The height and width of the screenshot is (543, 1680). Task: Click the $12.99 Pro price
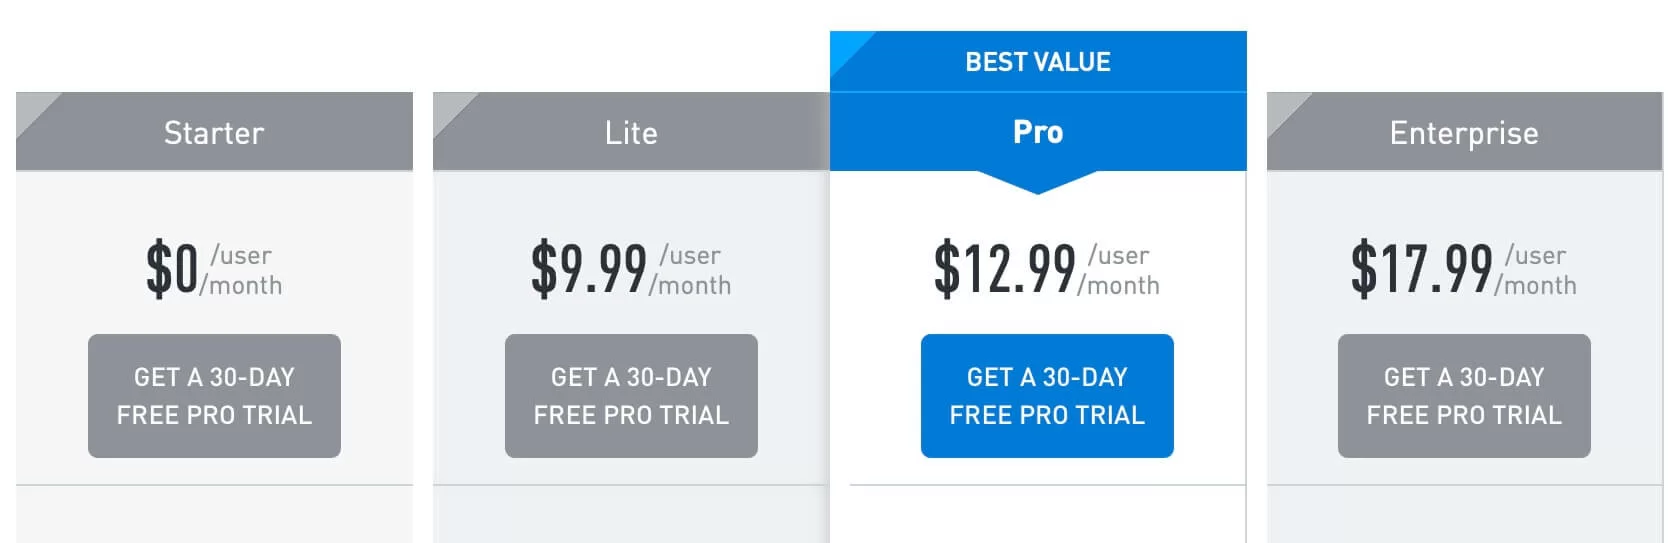pyautogui.click(x=1004, y=269)
